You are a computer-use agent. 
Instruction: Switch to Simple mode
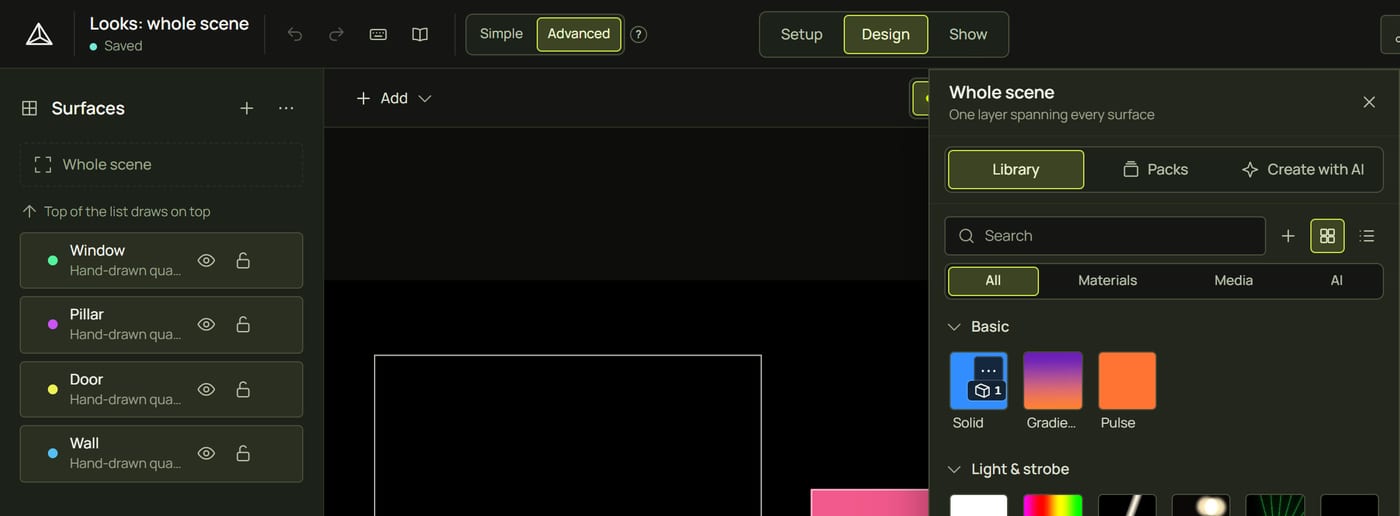[x=501, y=34]
